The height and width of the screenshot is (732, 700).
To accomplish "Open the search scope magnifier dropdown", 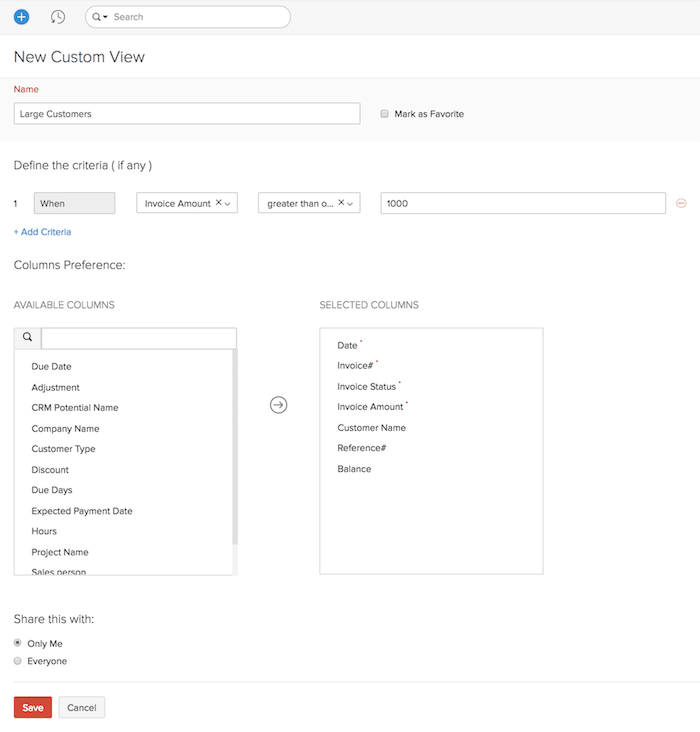I will coord(99,17).
